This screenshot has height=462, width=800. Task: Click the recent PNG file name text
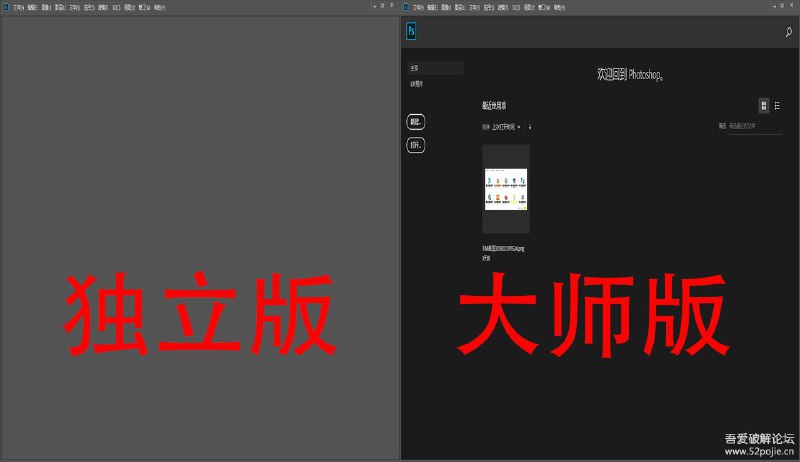point(503,249)
